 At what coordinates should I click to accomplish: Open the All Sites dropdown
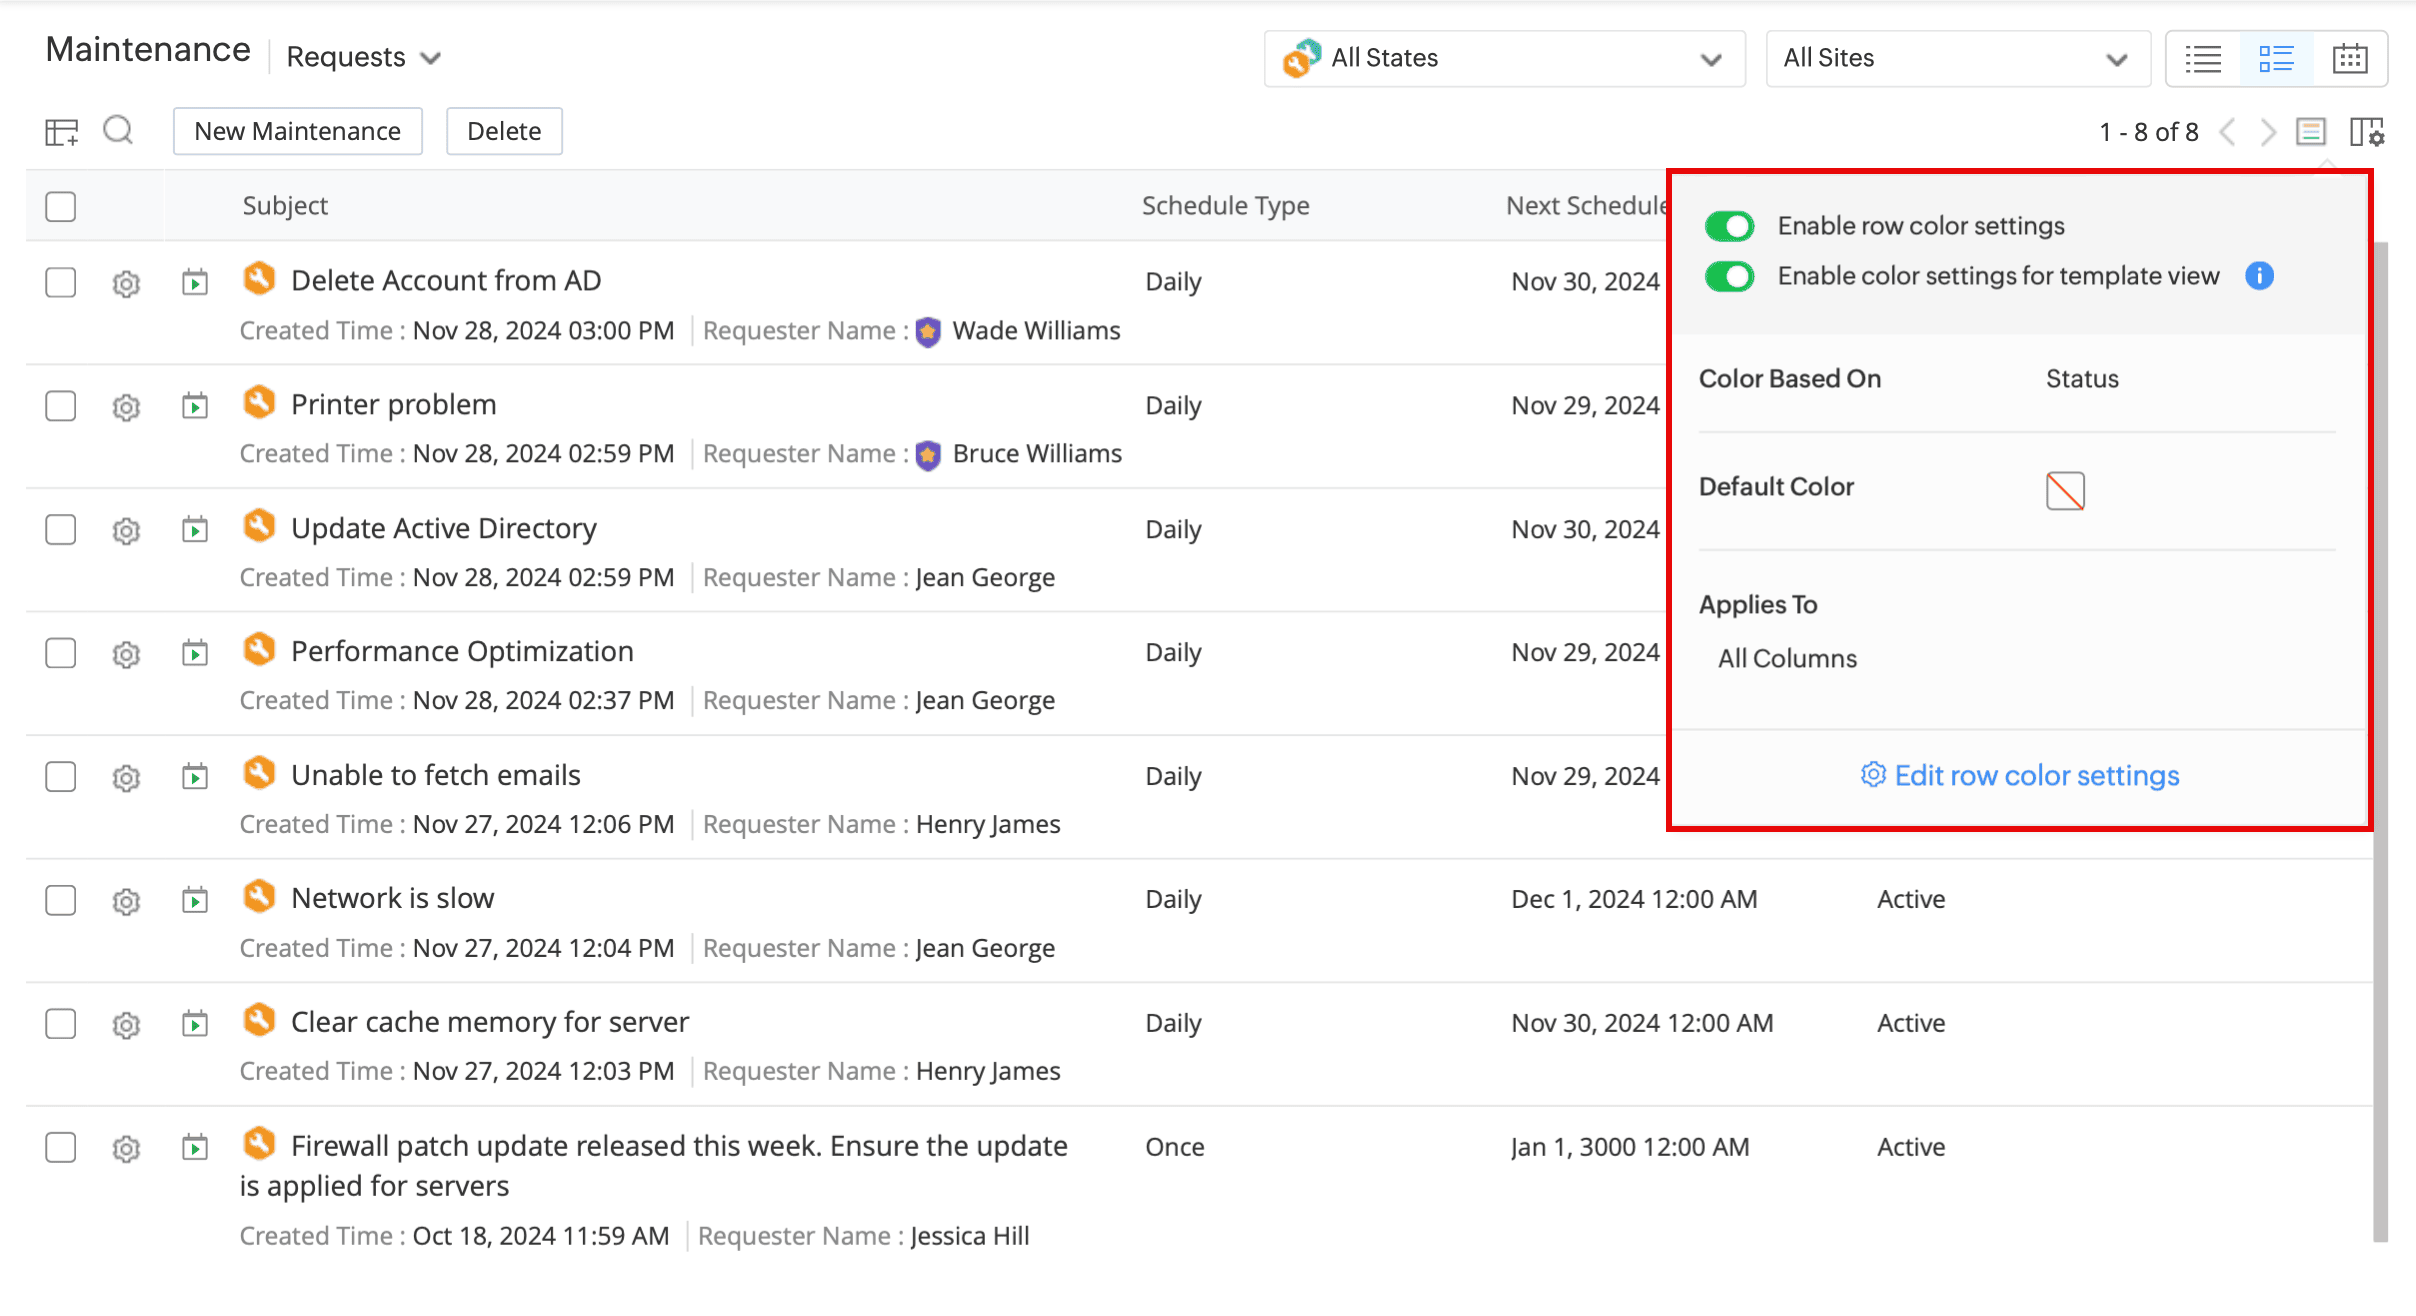click(x=1957, y=59)
